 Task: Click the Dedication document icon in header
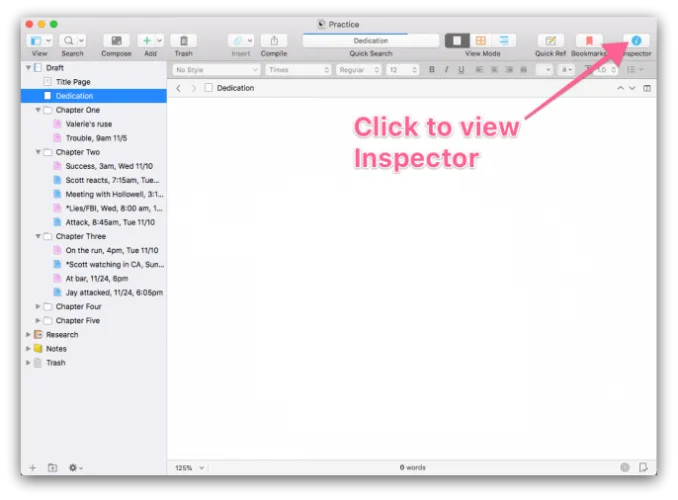click(208, 88)
